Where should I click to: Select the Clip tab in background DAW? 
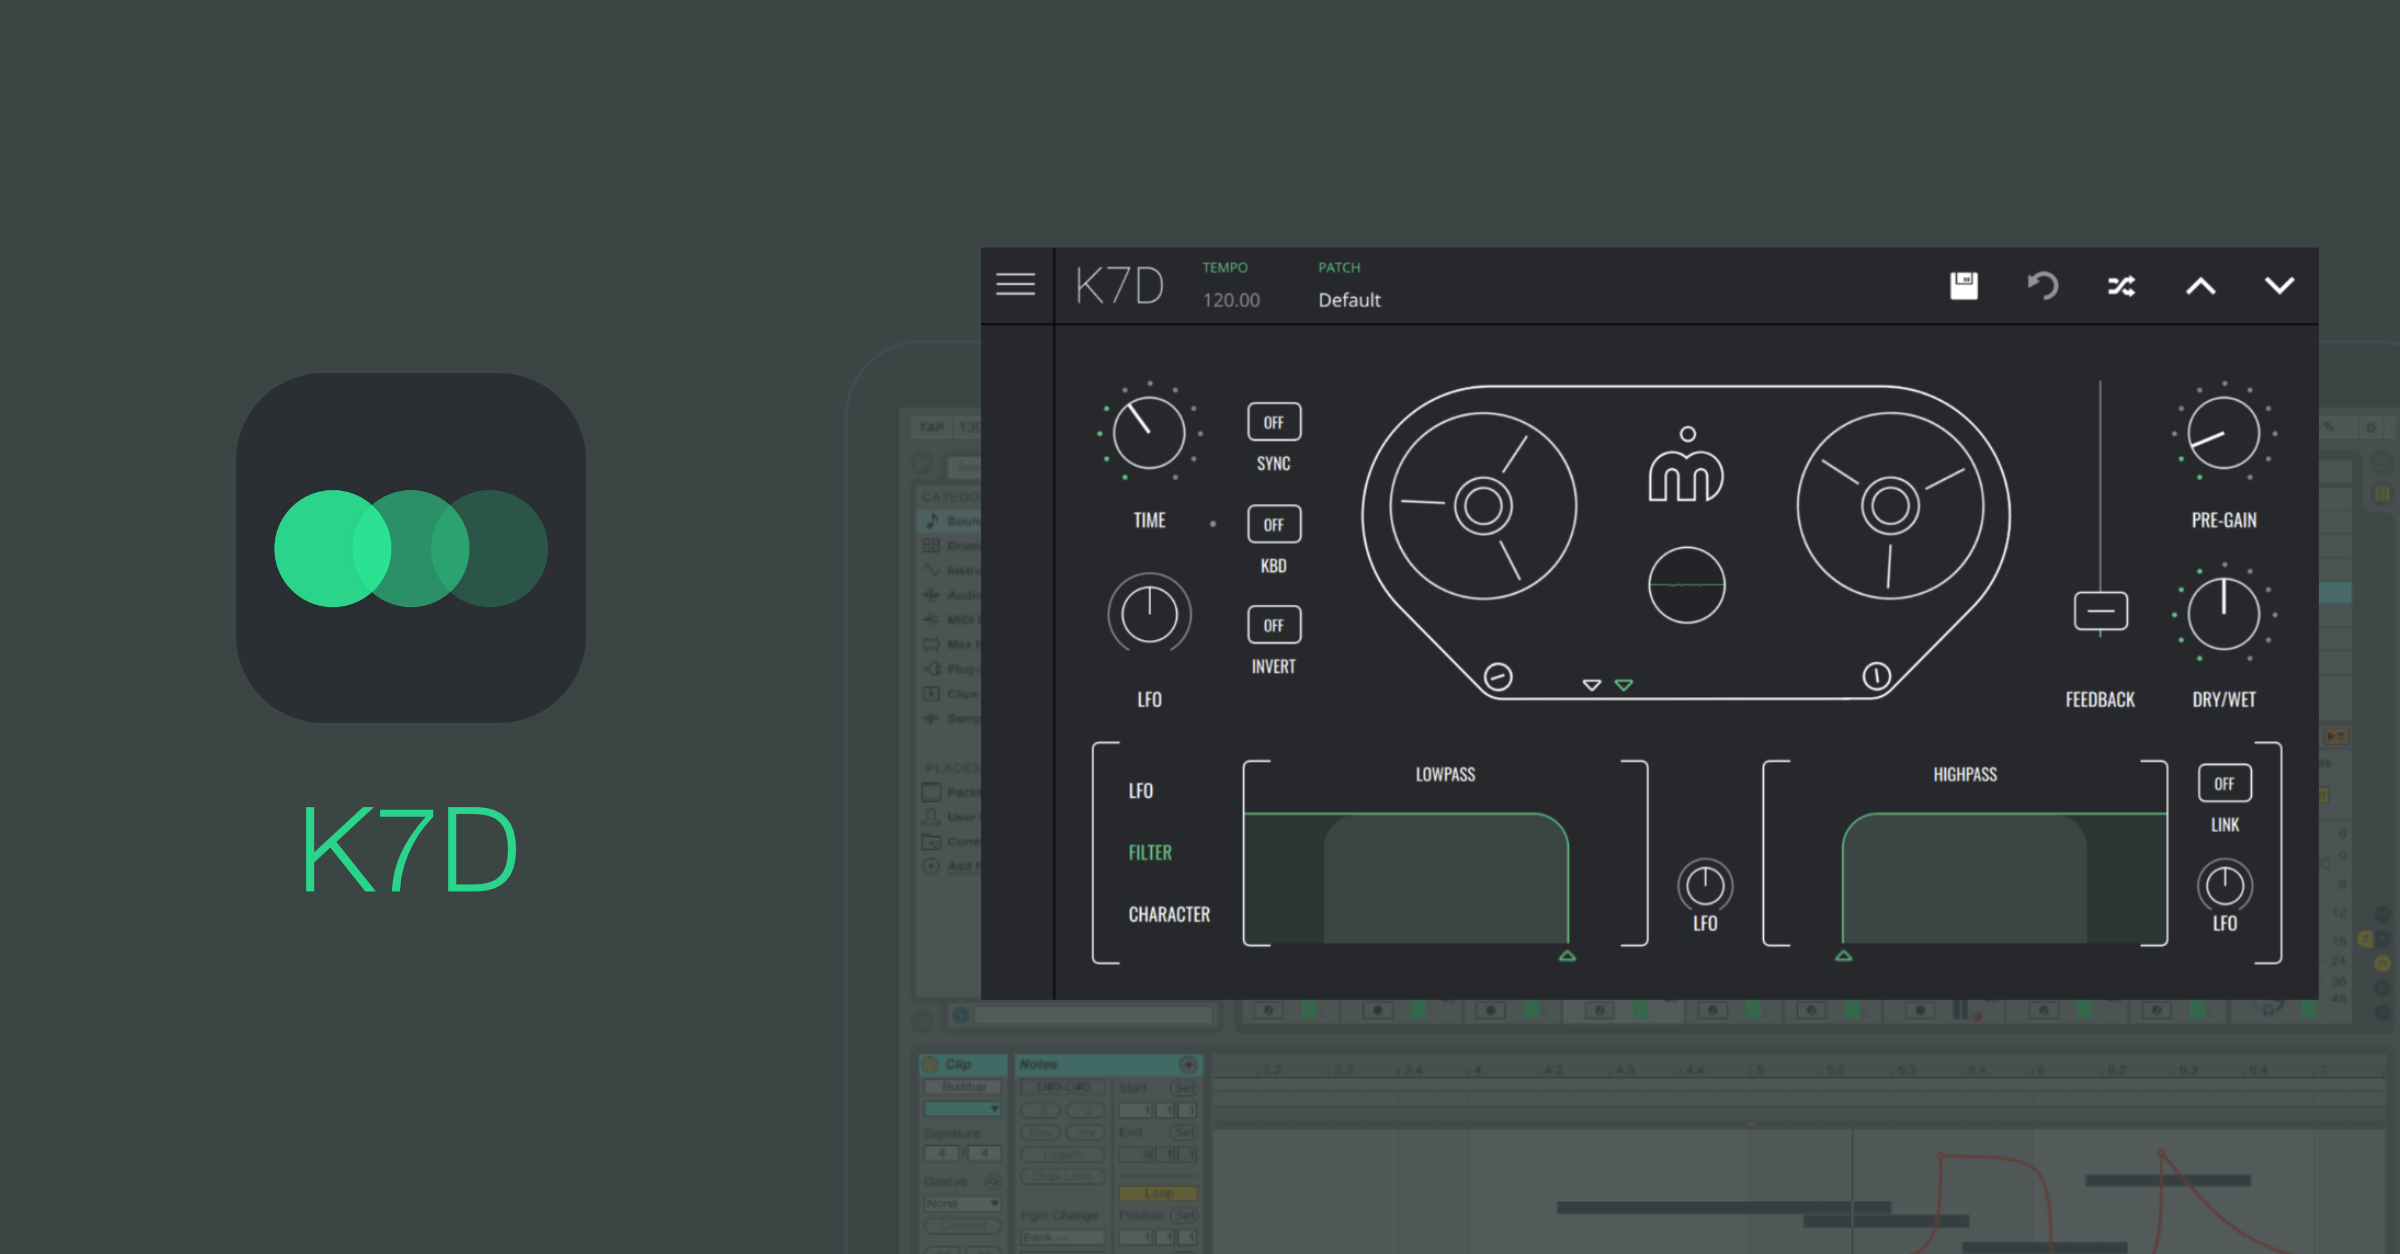tap(963, 1064)
